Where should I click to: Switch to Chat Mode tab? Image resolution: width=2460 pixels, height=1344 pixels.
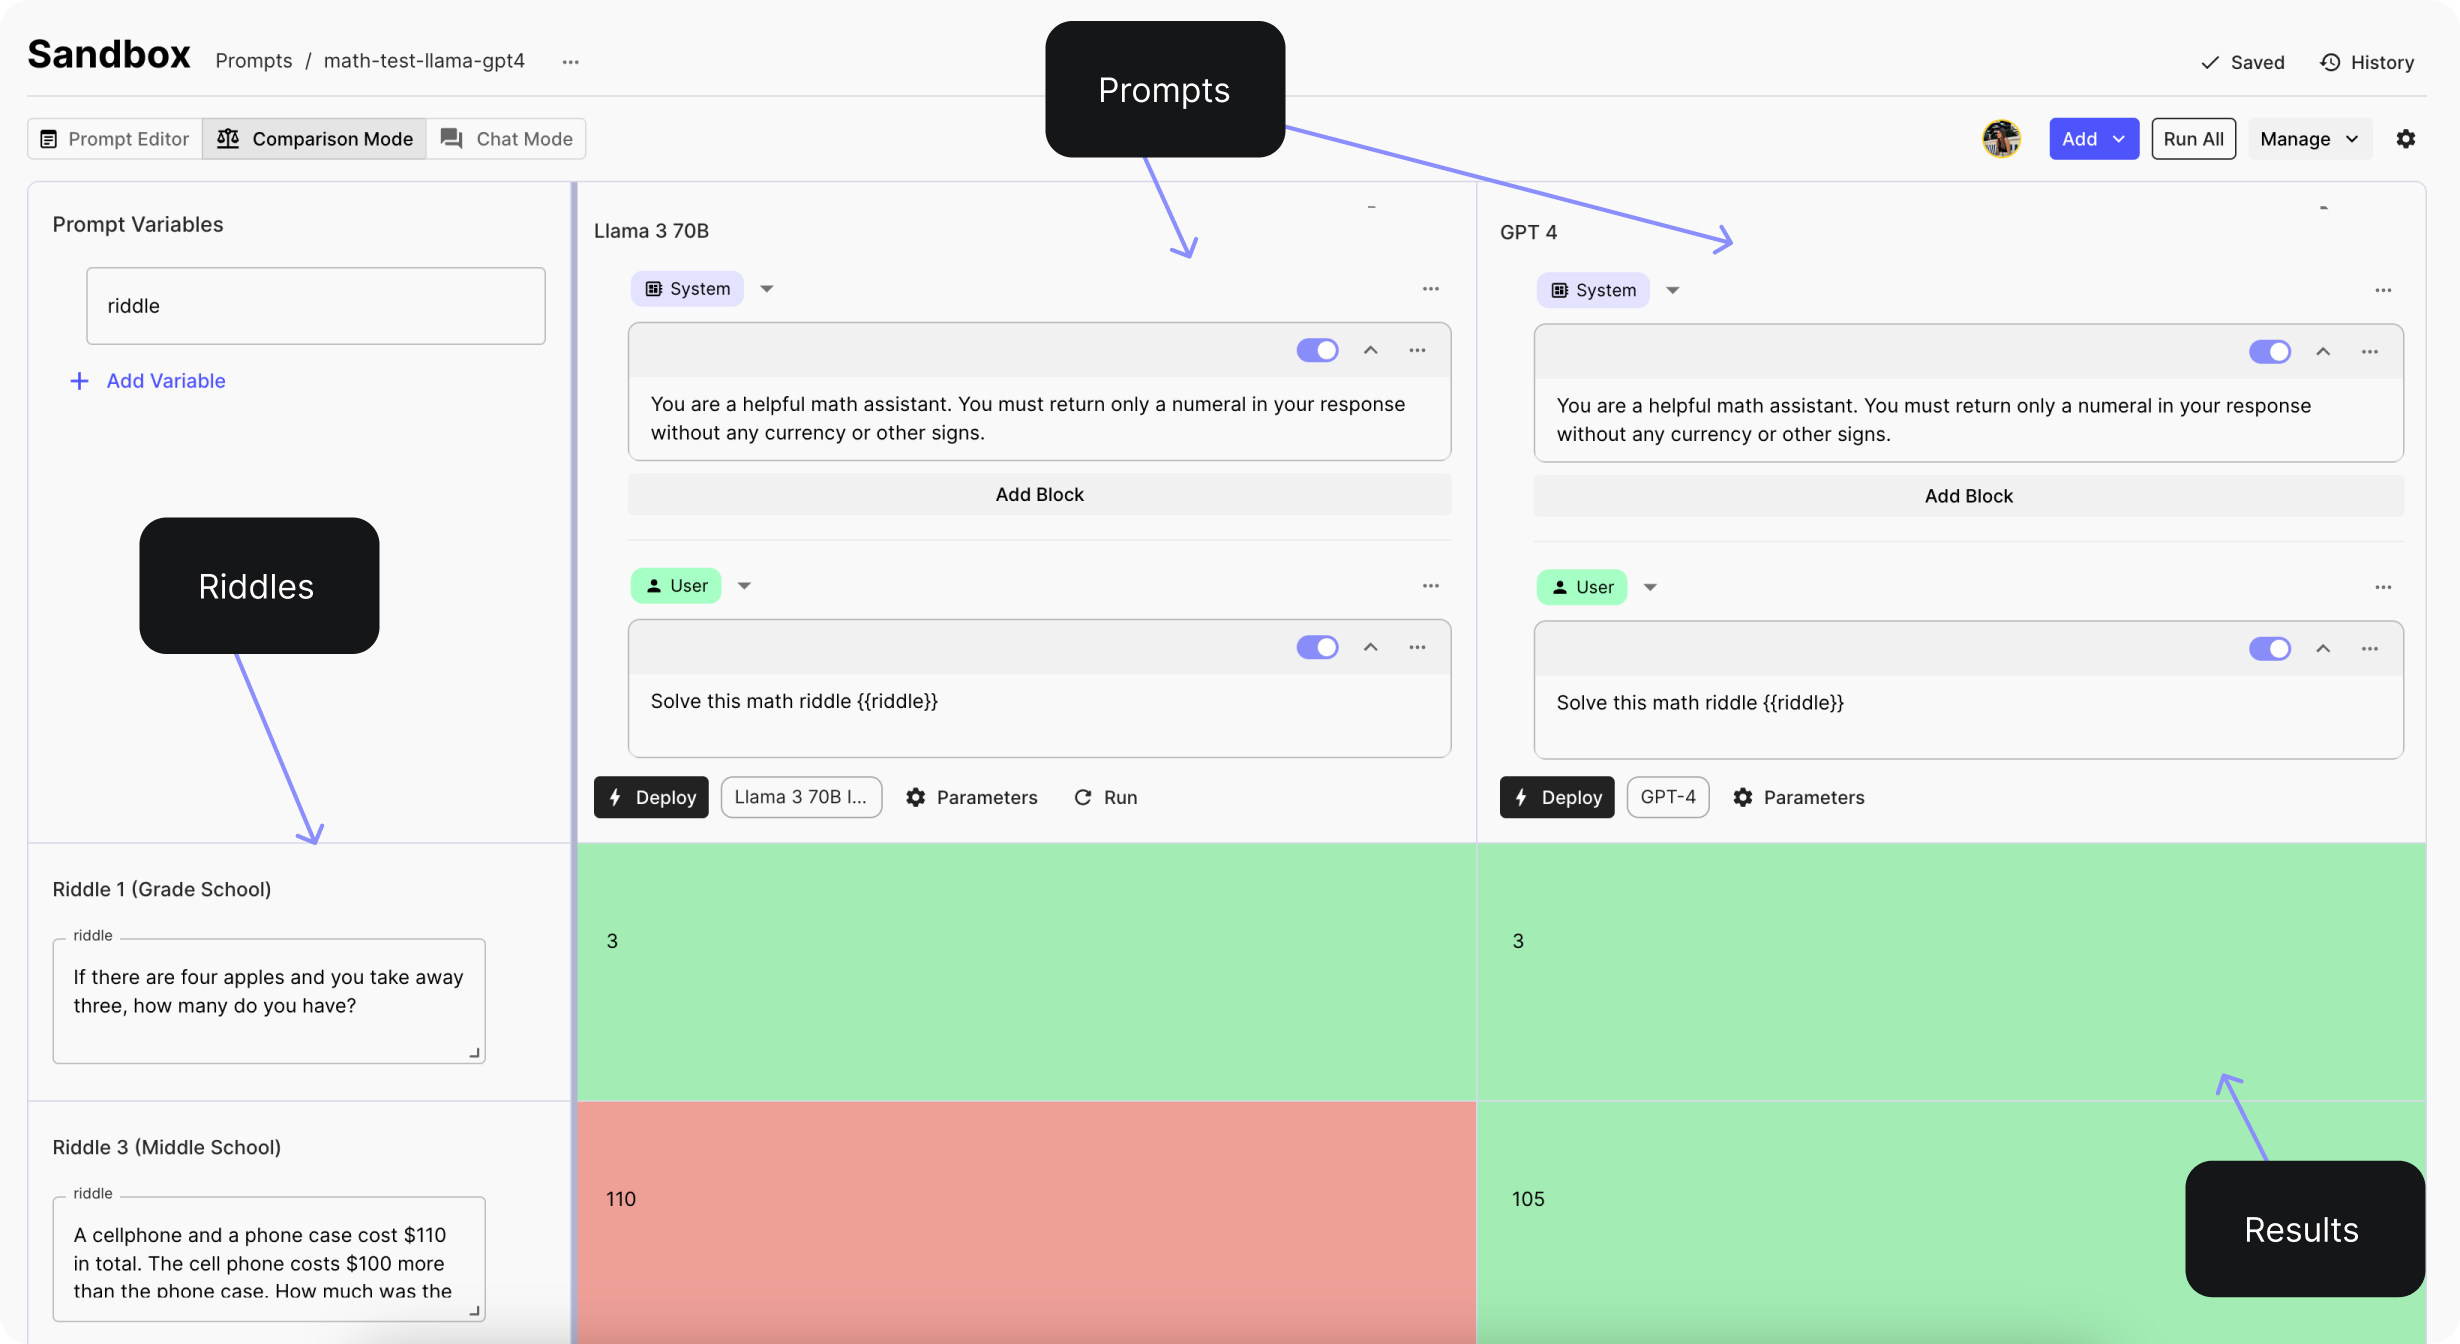pyautogui.click(x=507, y=139)
